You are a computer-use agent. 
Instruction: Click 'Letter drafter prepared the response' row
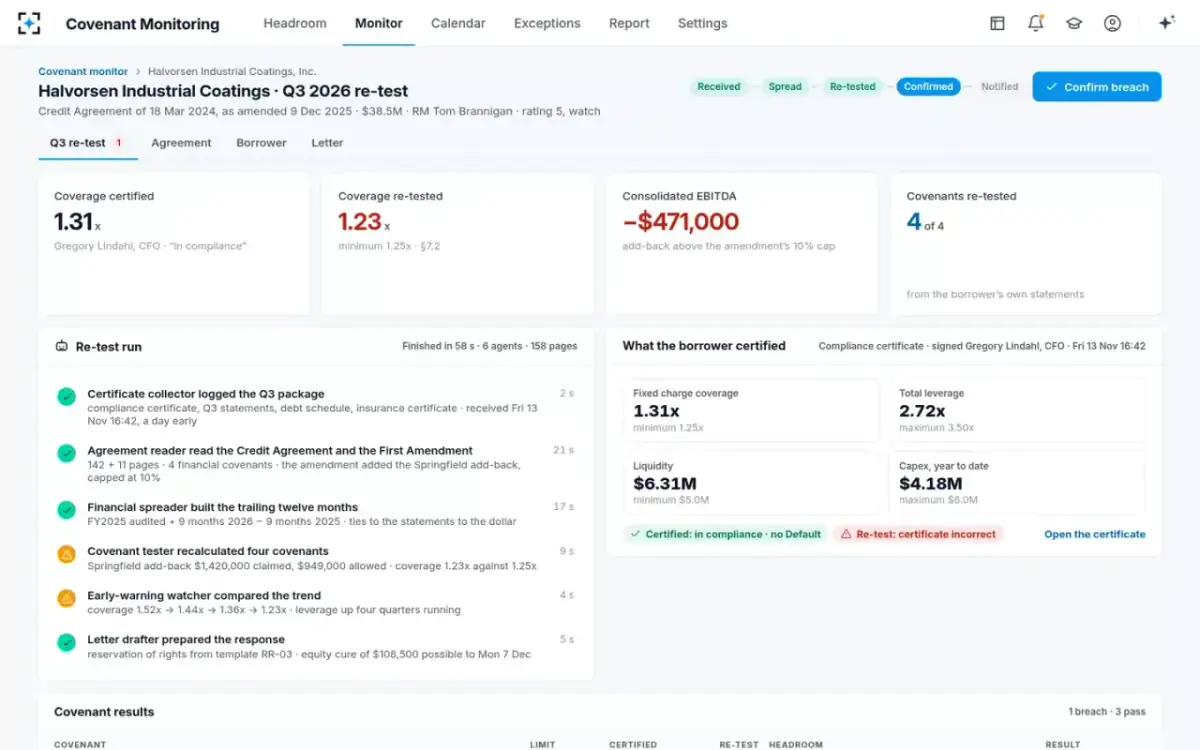pyautogui.click(x=316, y=646)
